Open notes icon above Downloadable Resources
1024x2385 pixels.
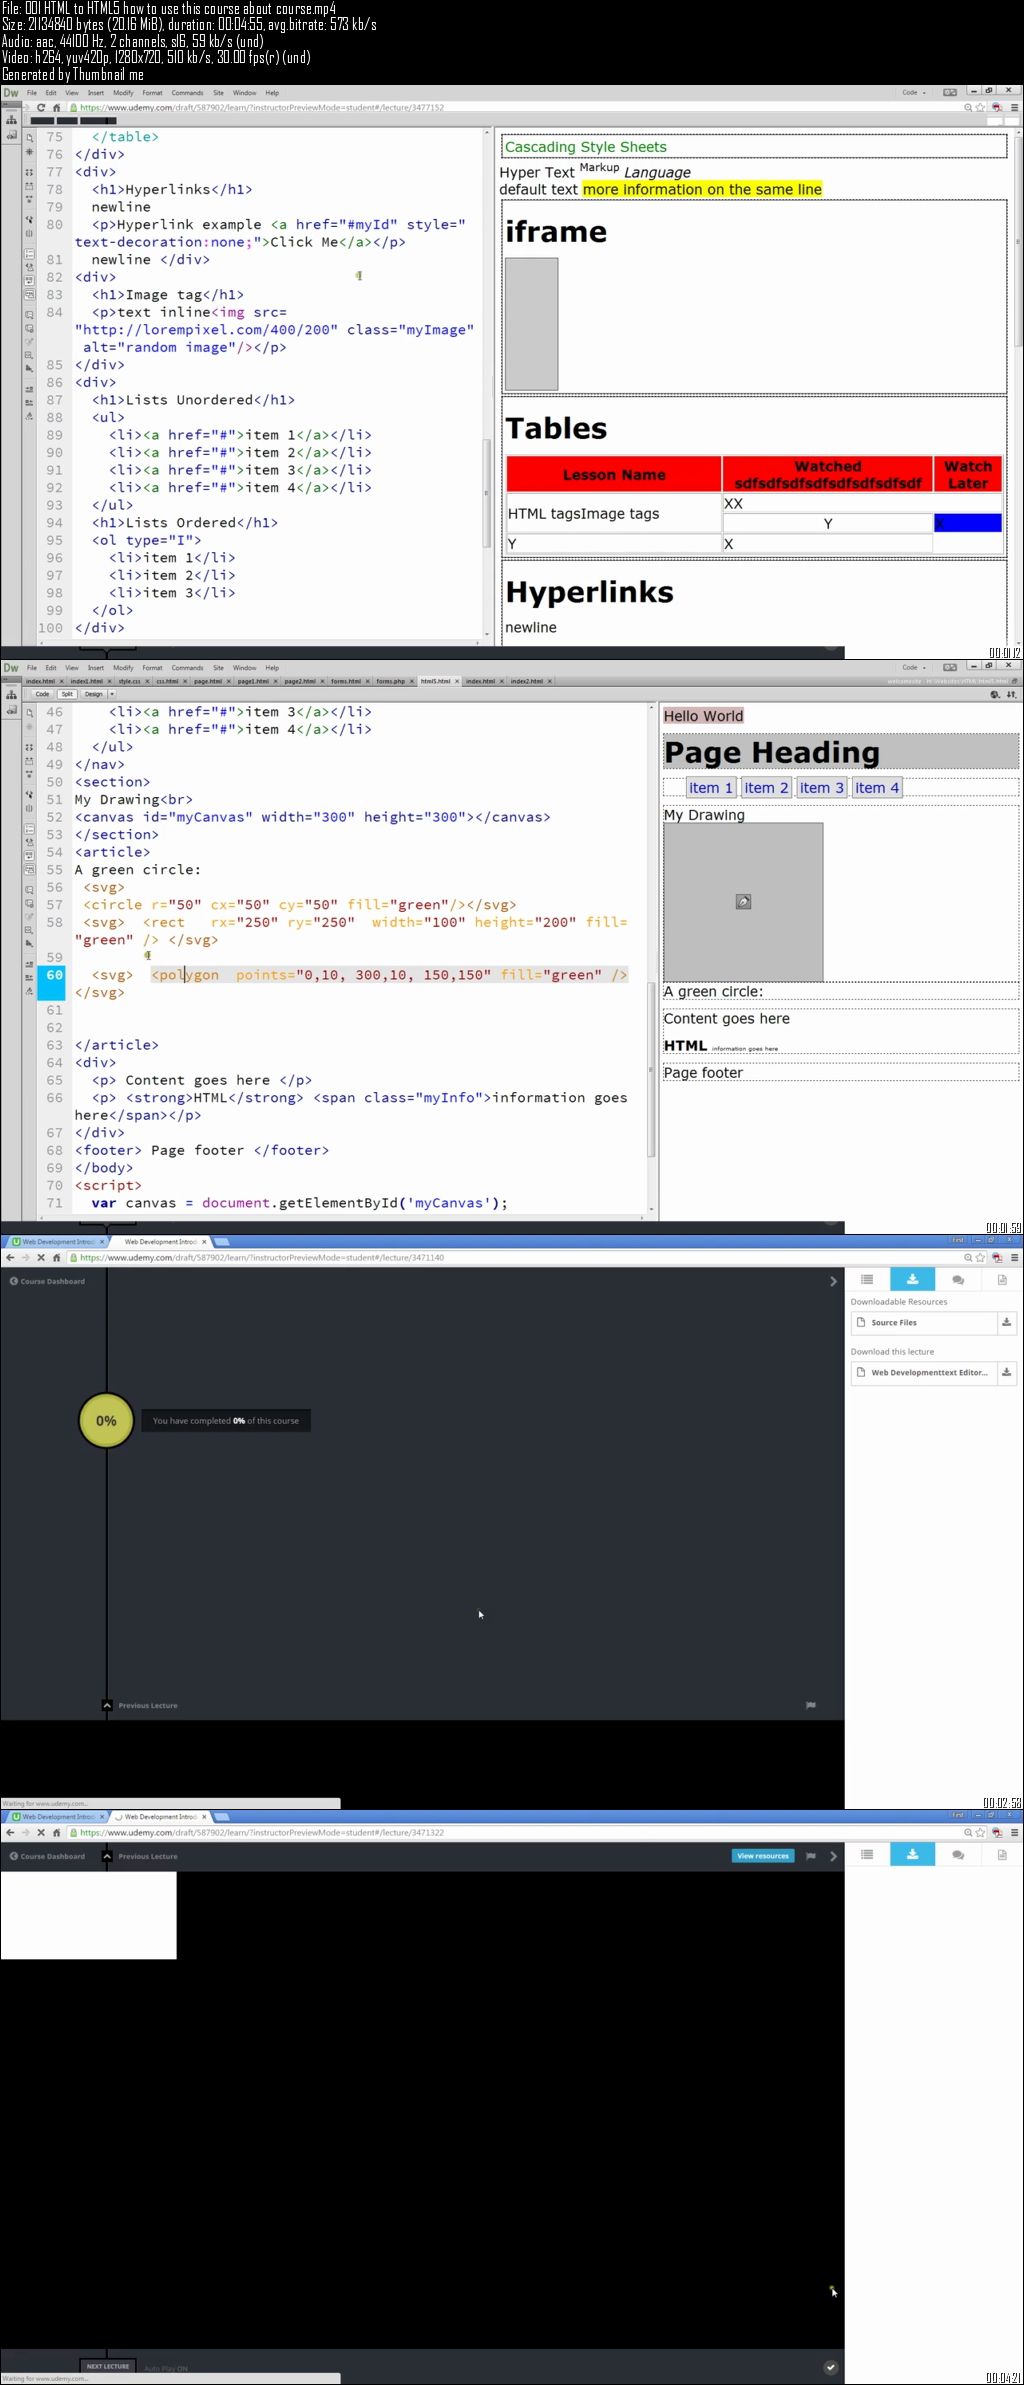tap(1002, 1280)
